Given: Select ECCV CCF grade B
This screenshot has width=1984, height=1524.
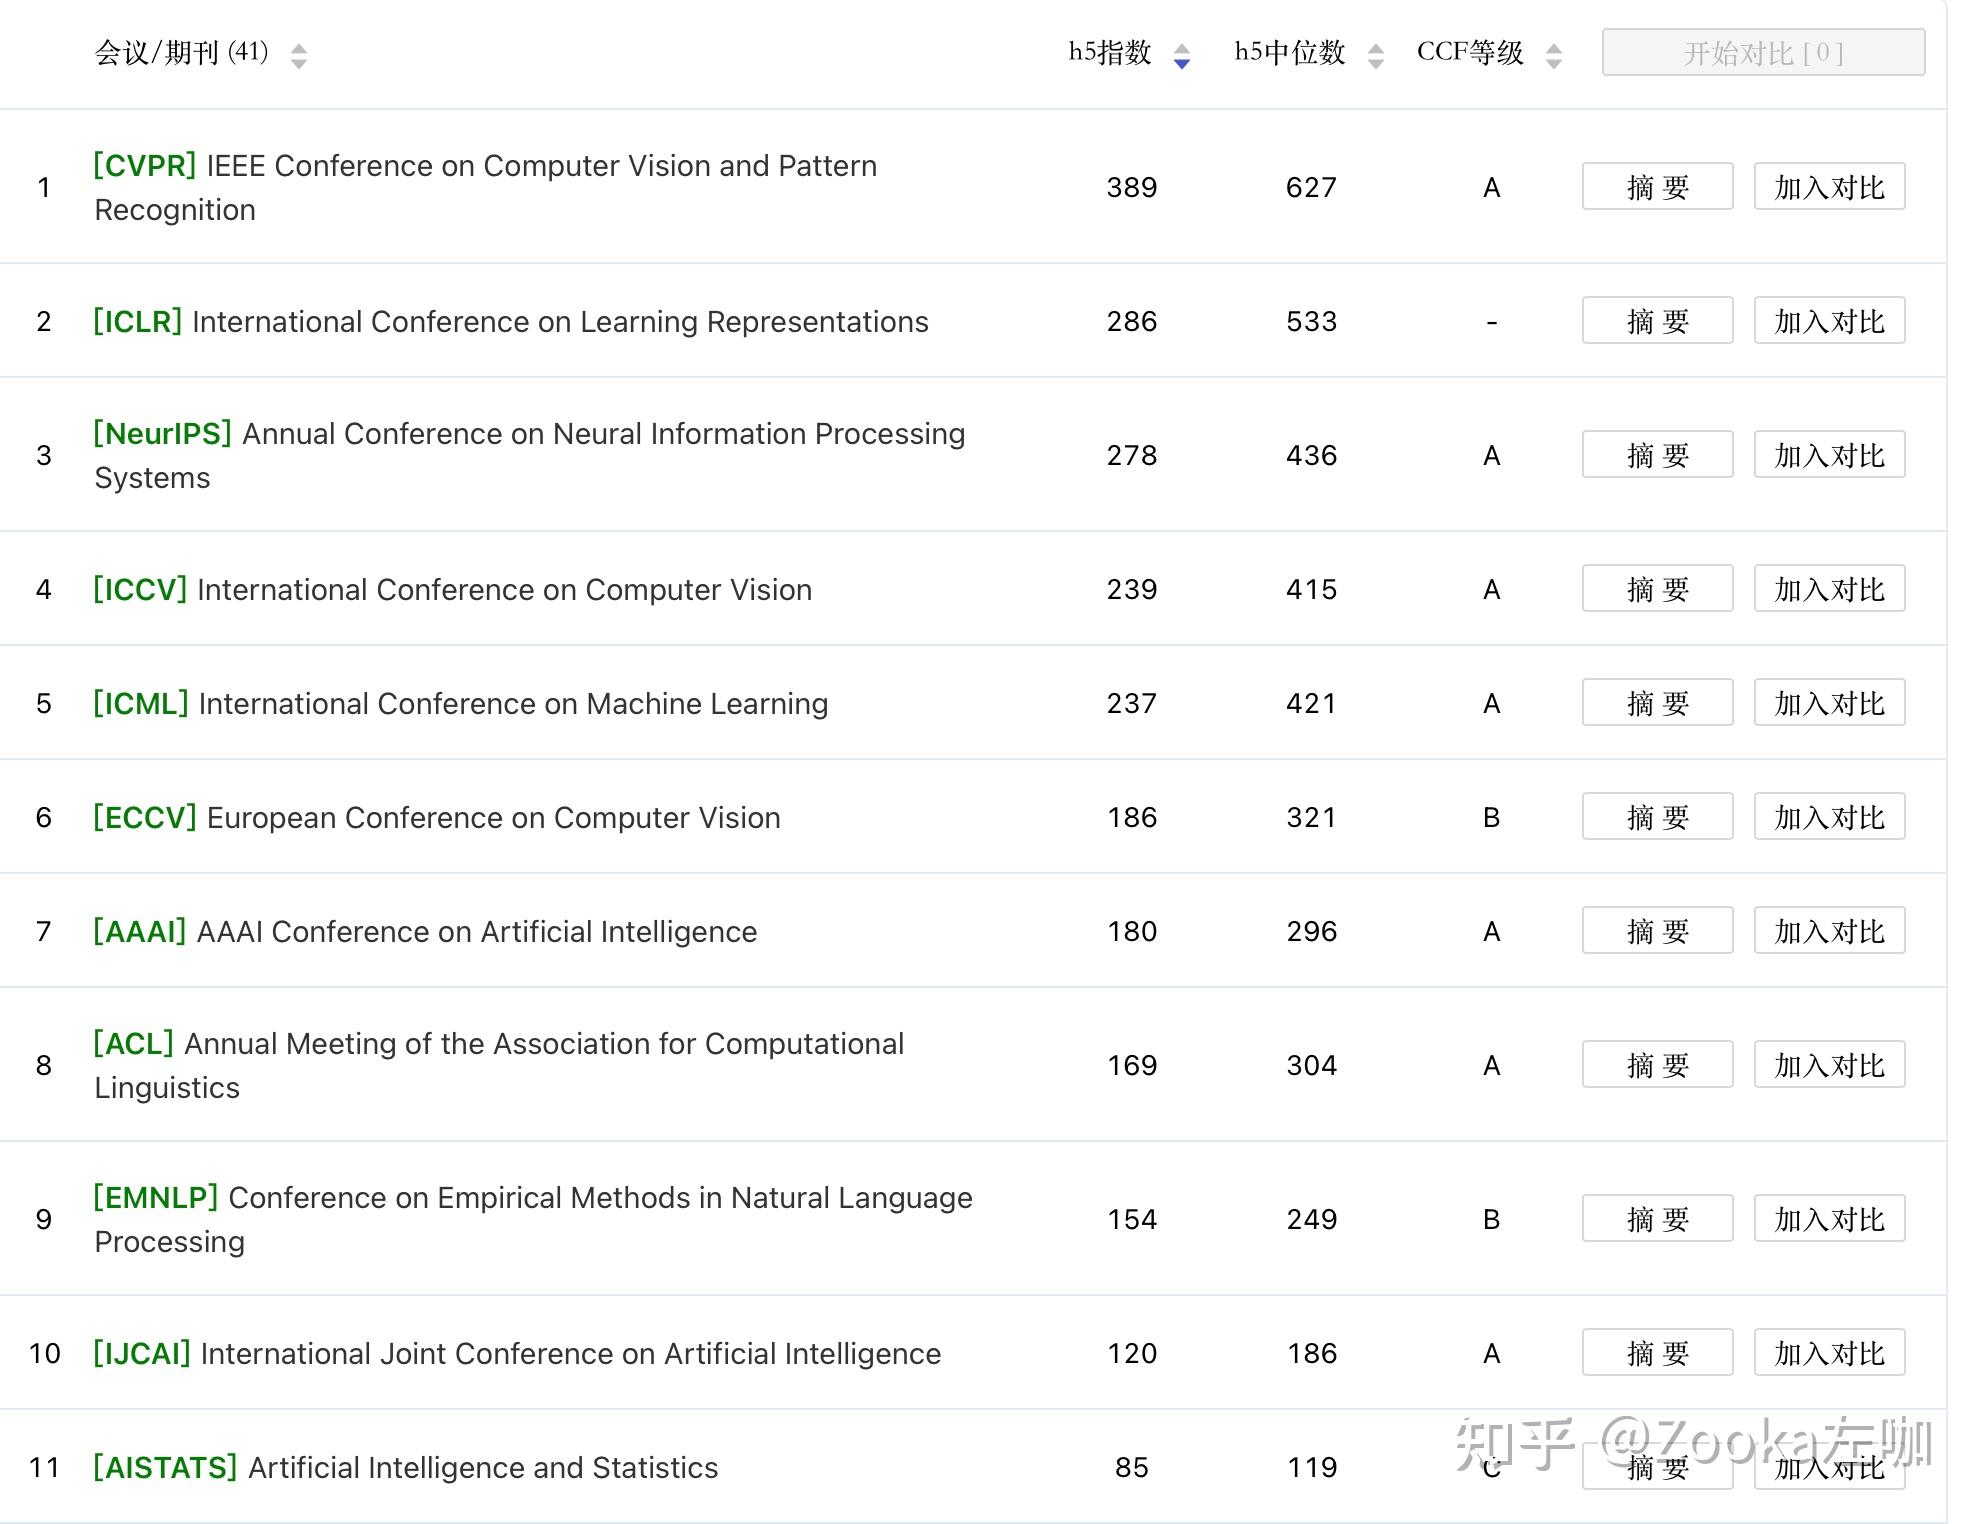Looking at the screenshot, I should [x=1491, y=818].
